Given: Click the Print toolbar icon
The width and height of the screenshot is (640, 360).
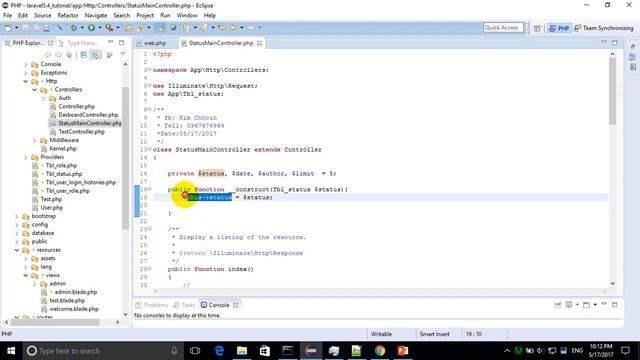Looking at the screenshot, I should (x=47, y=28).
